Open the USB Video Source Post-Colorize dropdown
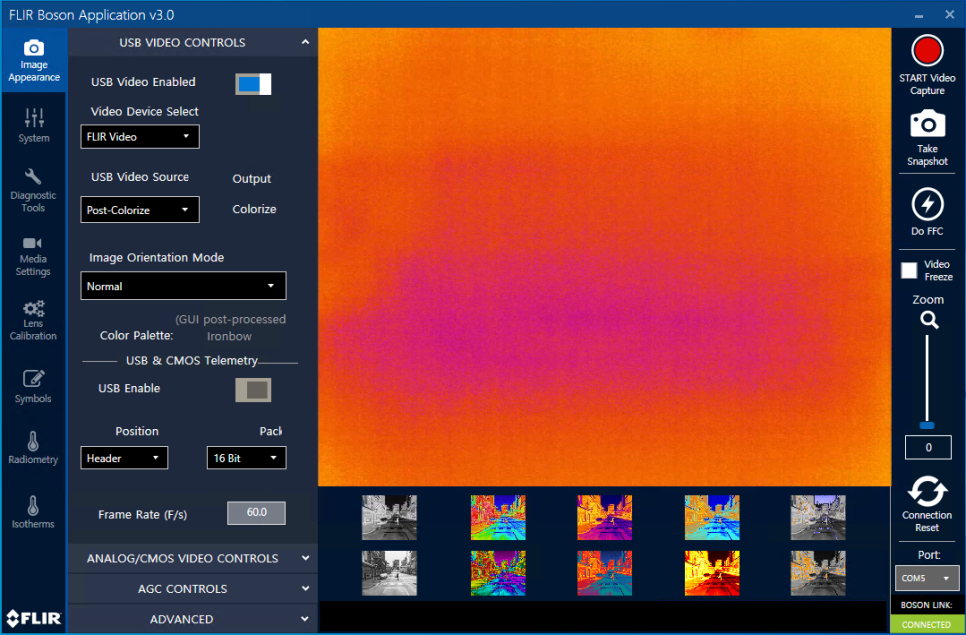 point(140,209)
